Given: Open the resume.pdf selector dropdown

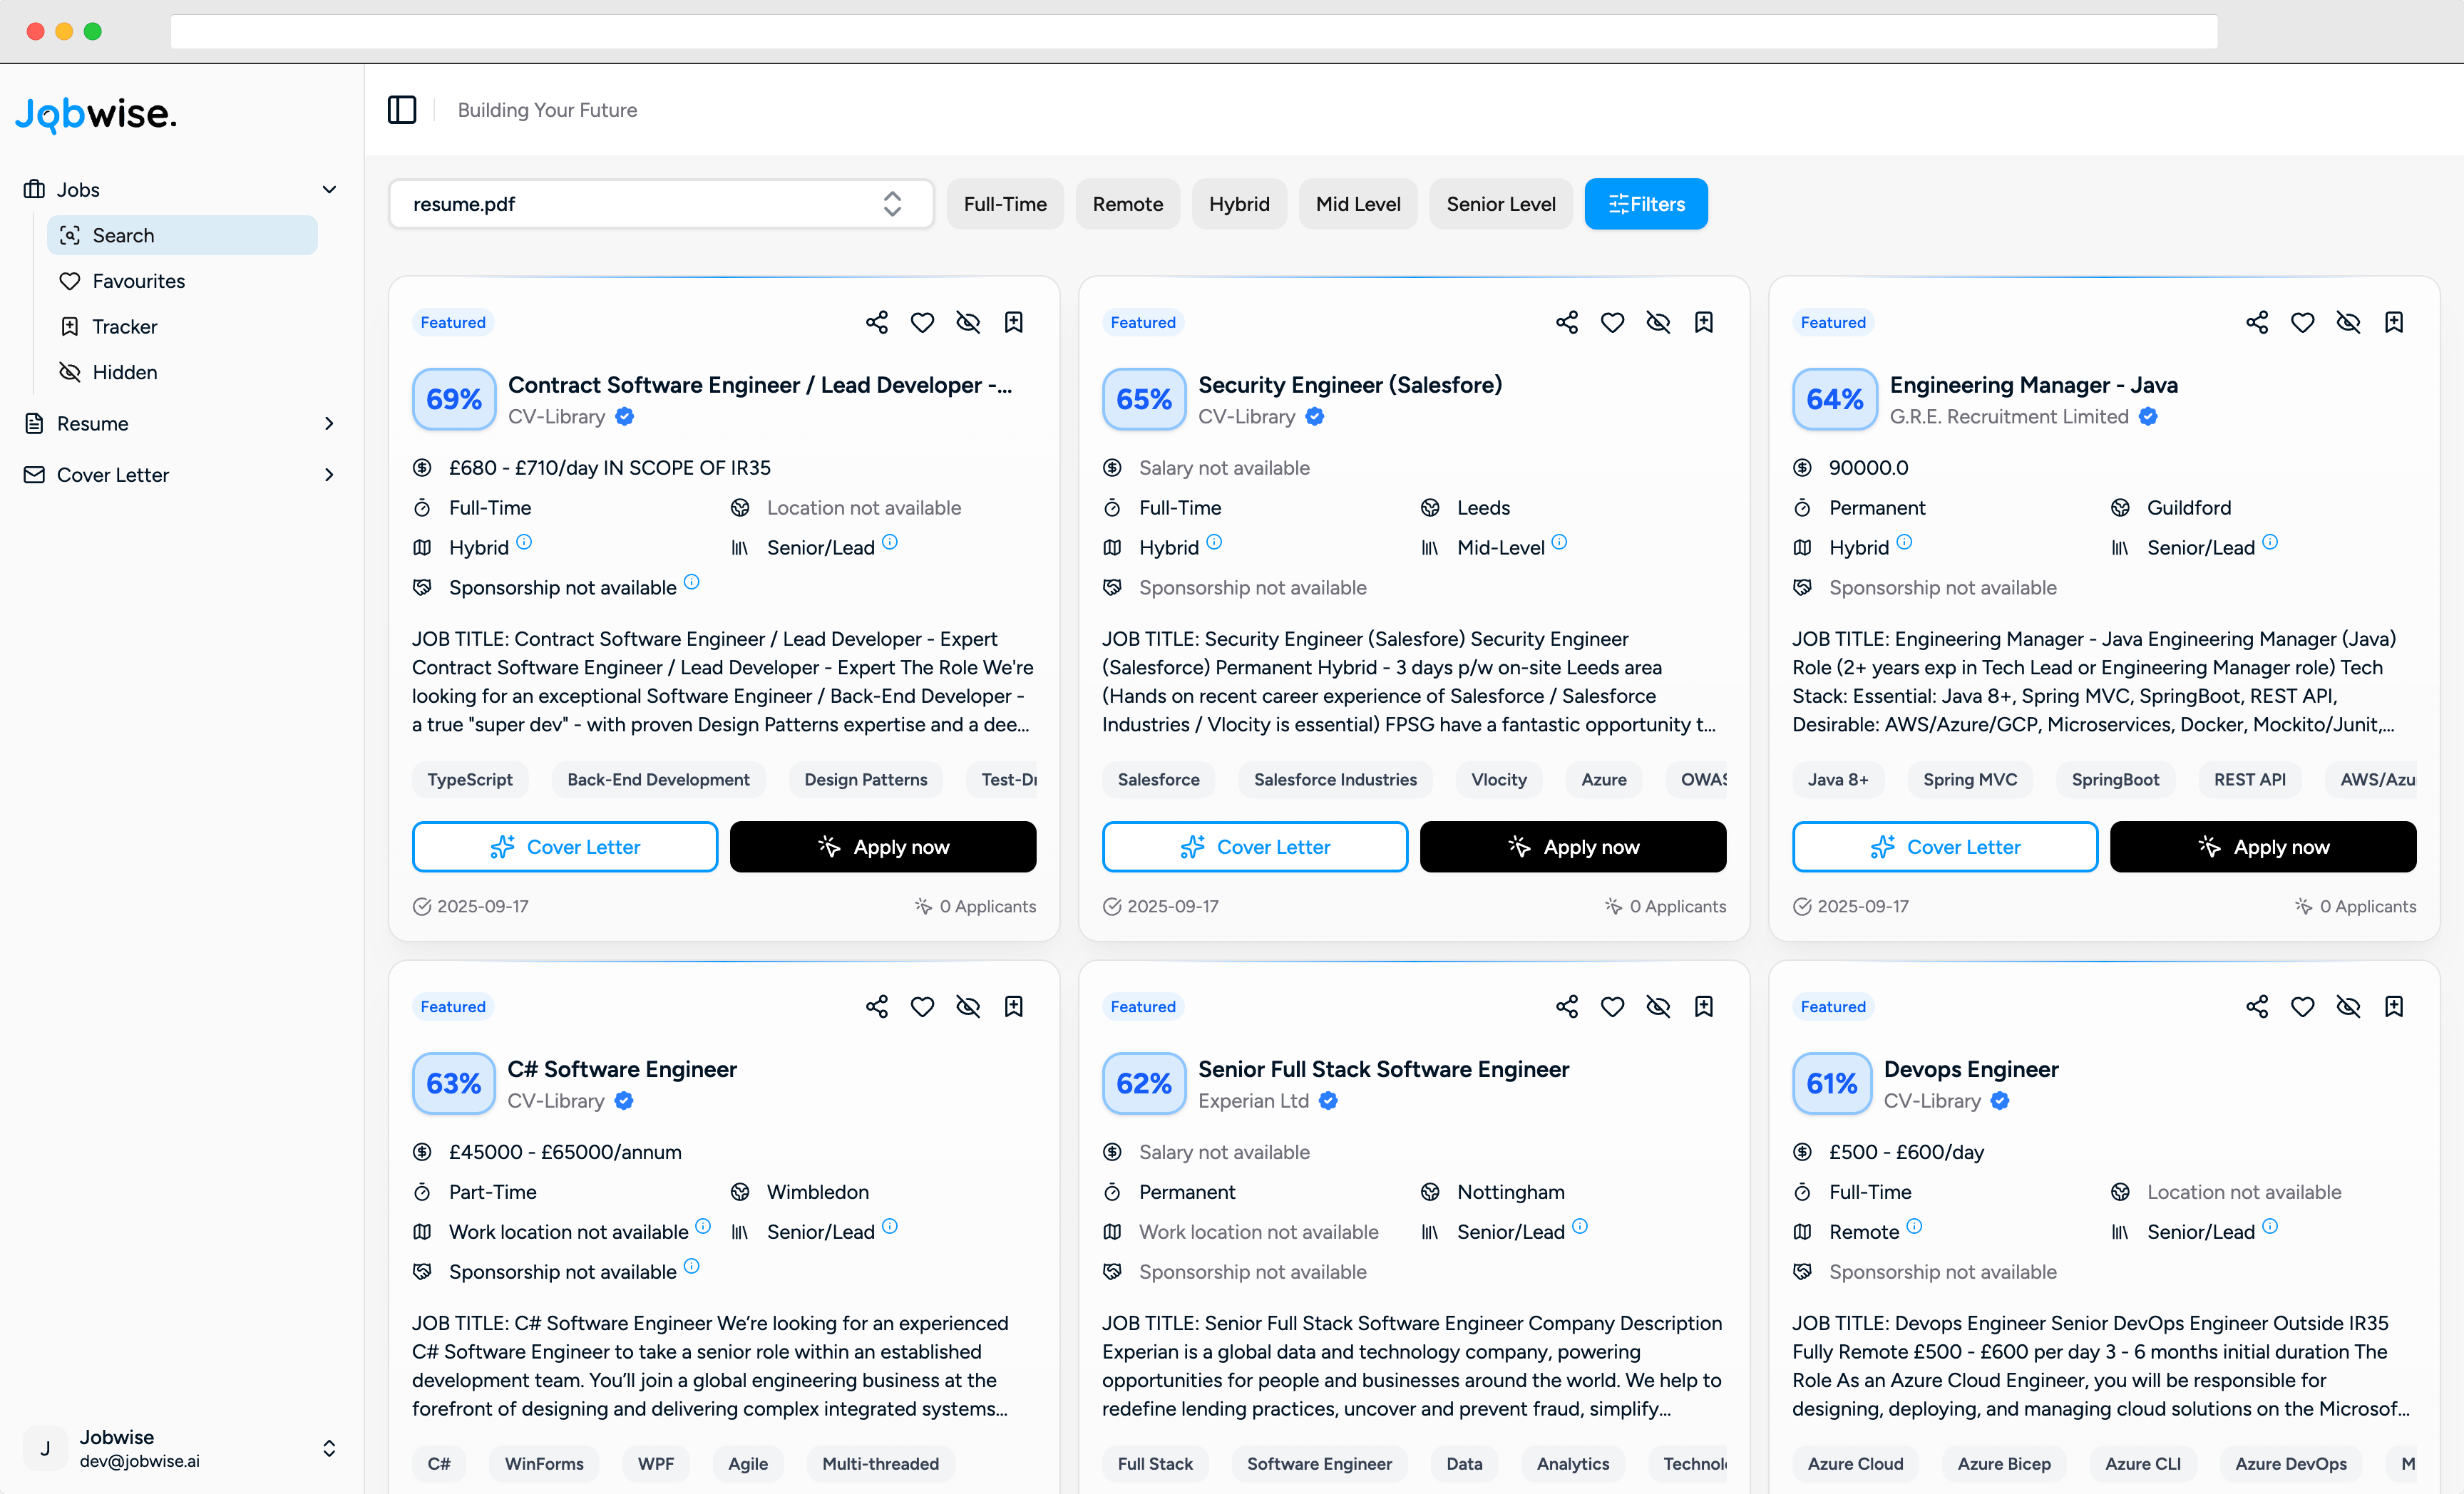Looking at the screenshot, I should [661, 204].
